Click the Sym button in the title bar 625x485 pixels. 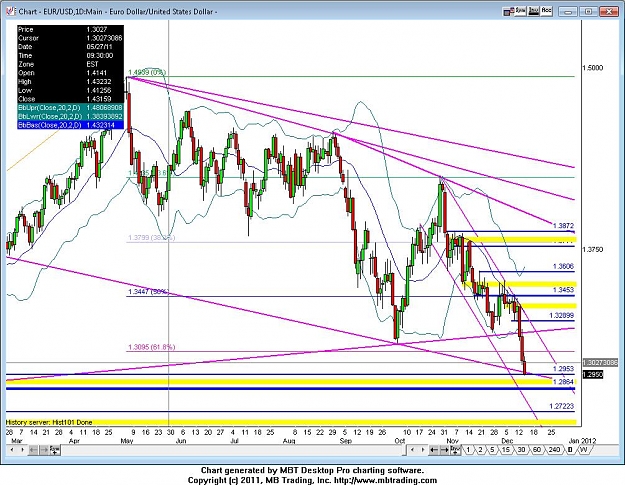click(520, 11)
